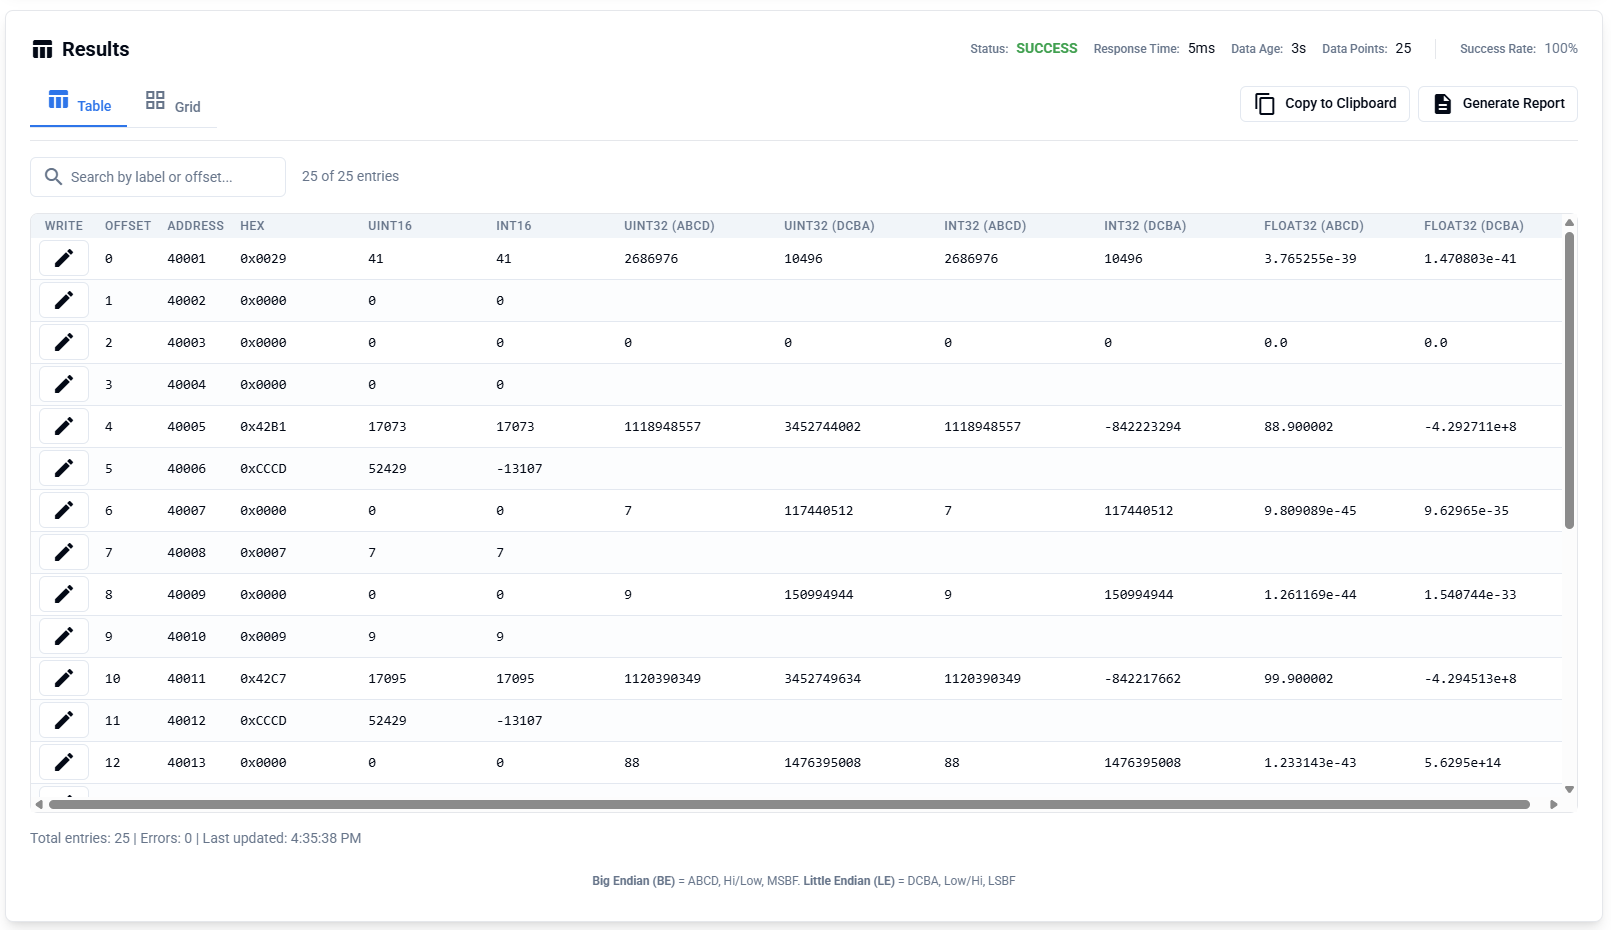The image size is (1611, 930).
Task: Click the document icon on Generate Report
Action: coord(1441,103)
